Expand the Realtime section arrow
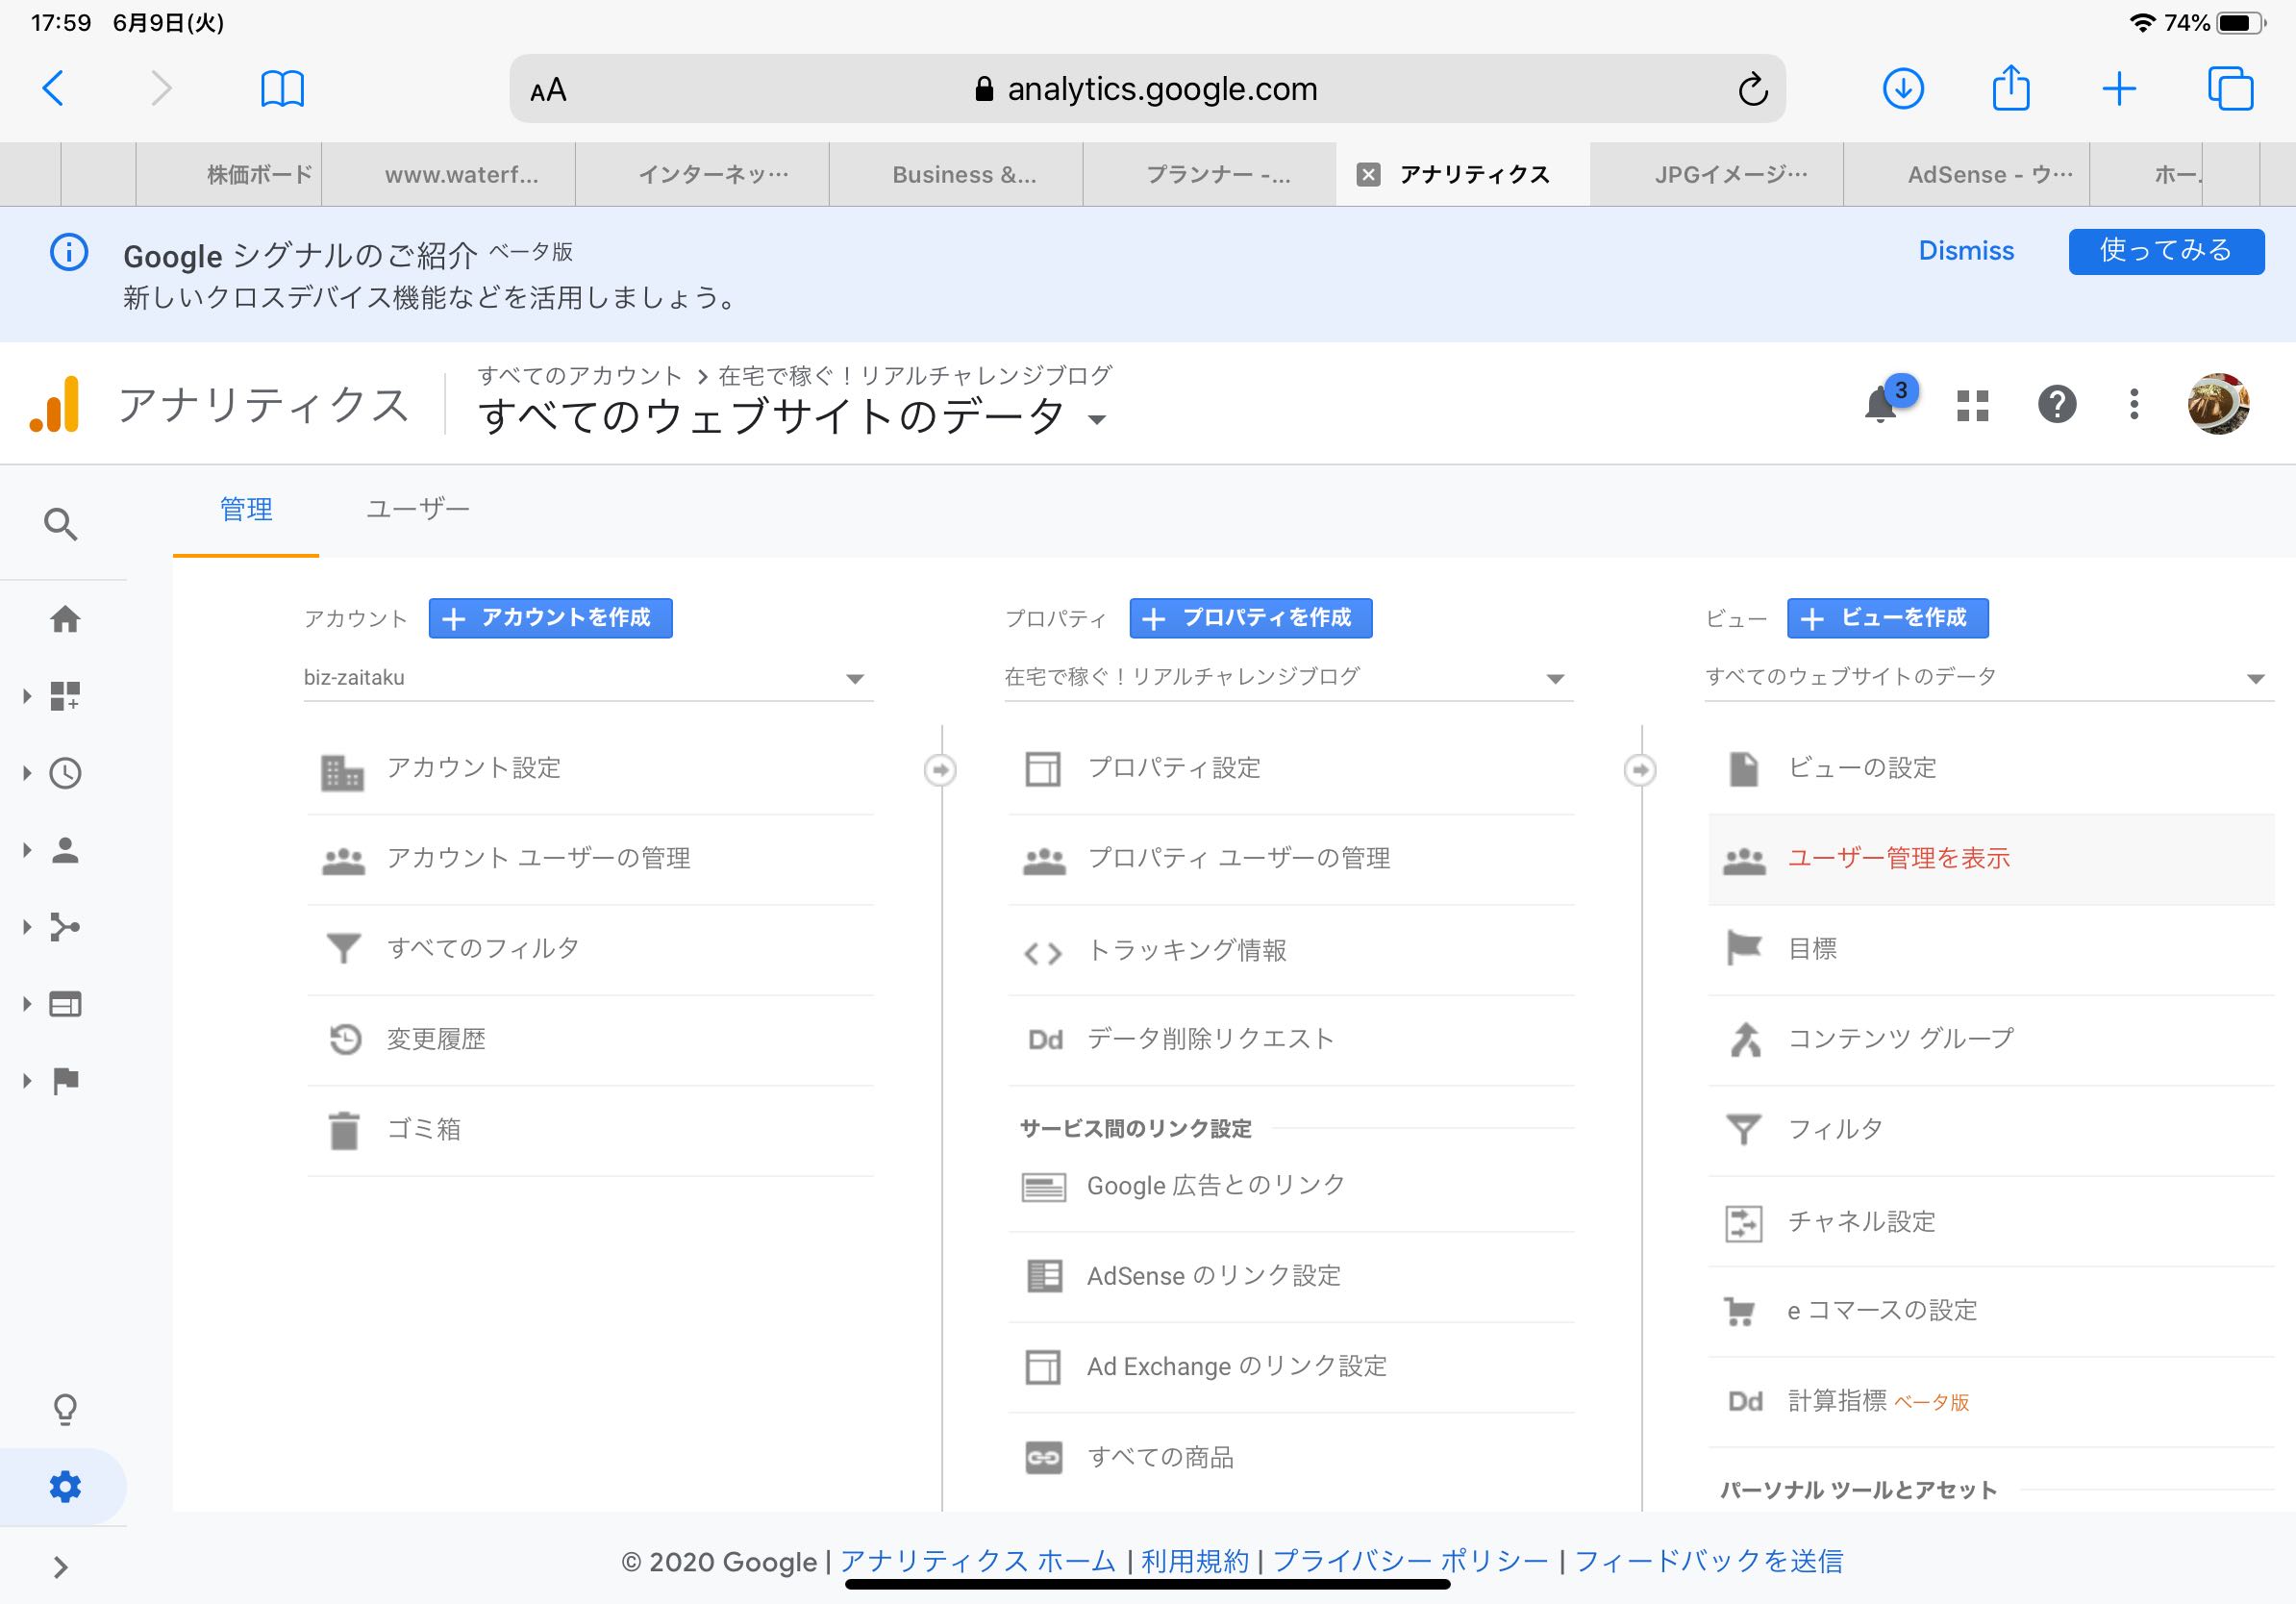 (x=27, y=773)
